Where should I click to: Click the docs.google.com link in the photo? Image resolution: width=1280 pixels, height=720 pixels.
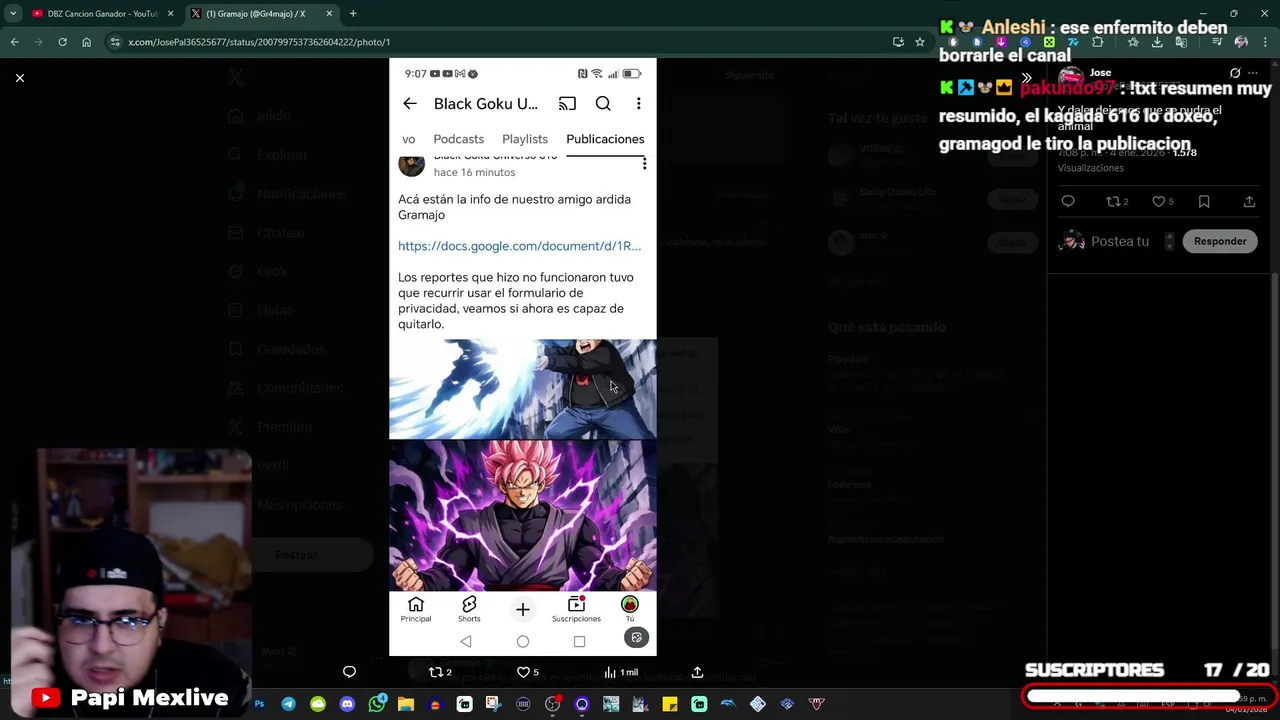(x=519, y=246)
